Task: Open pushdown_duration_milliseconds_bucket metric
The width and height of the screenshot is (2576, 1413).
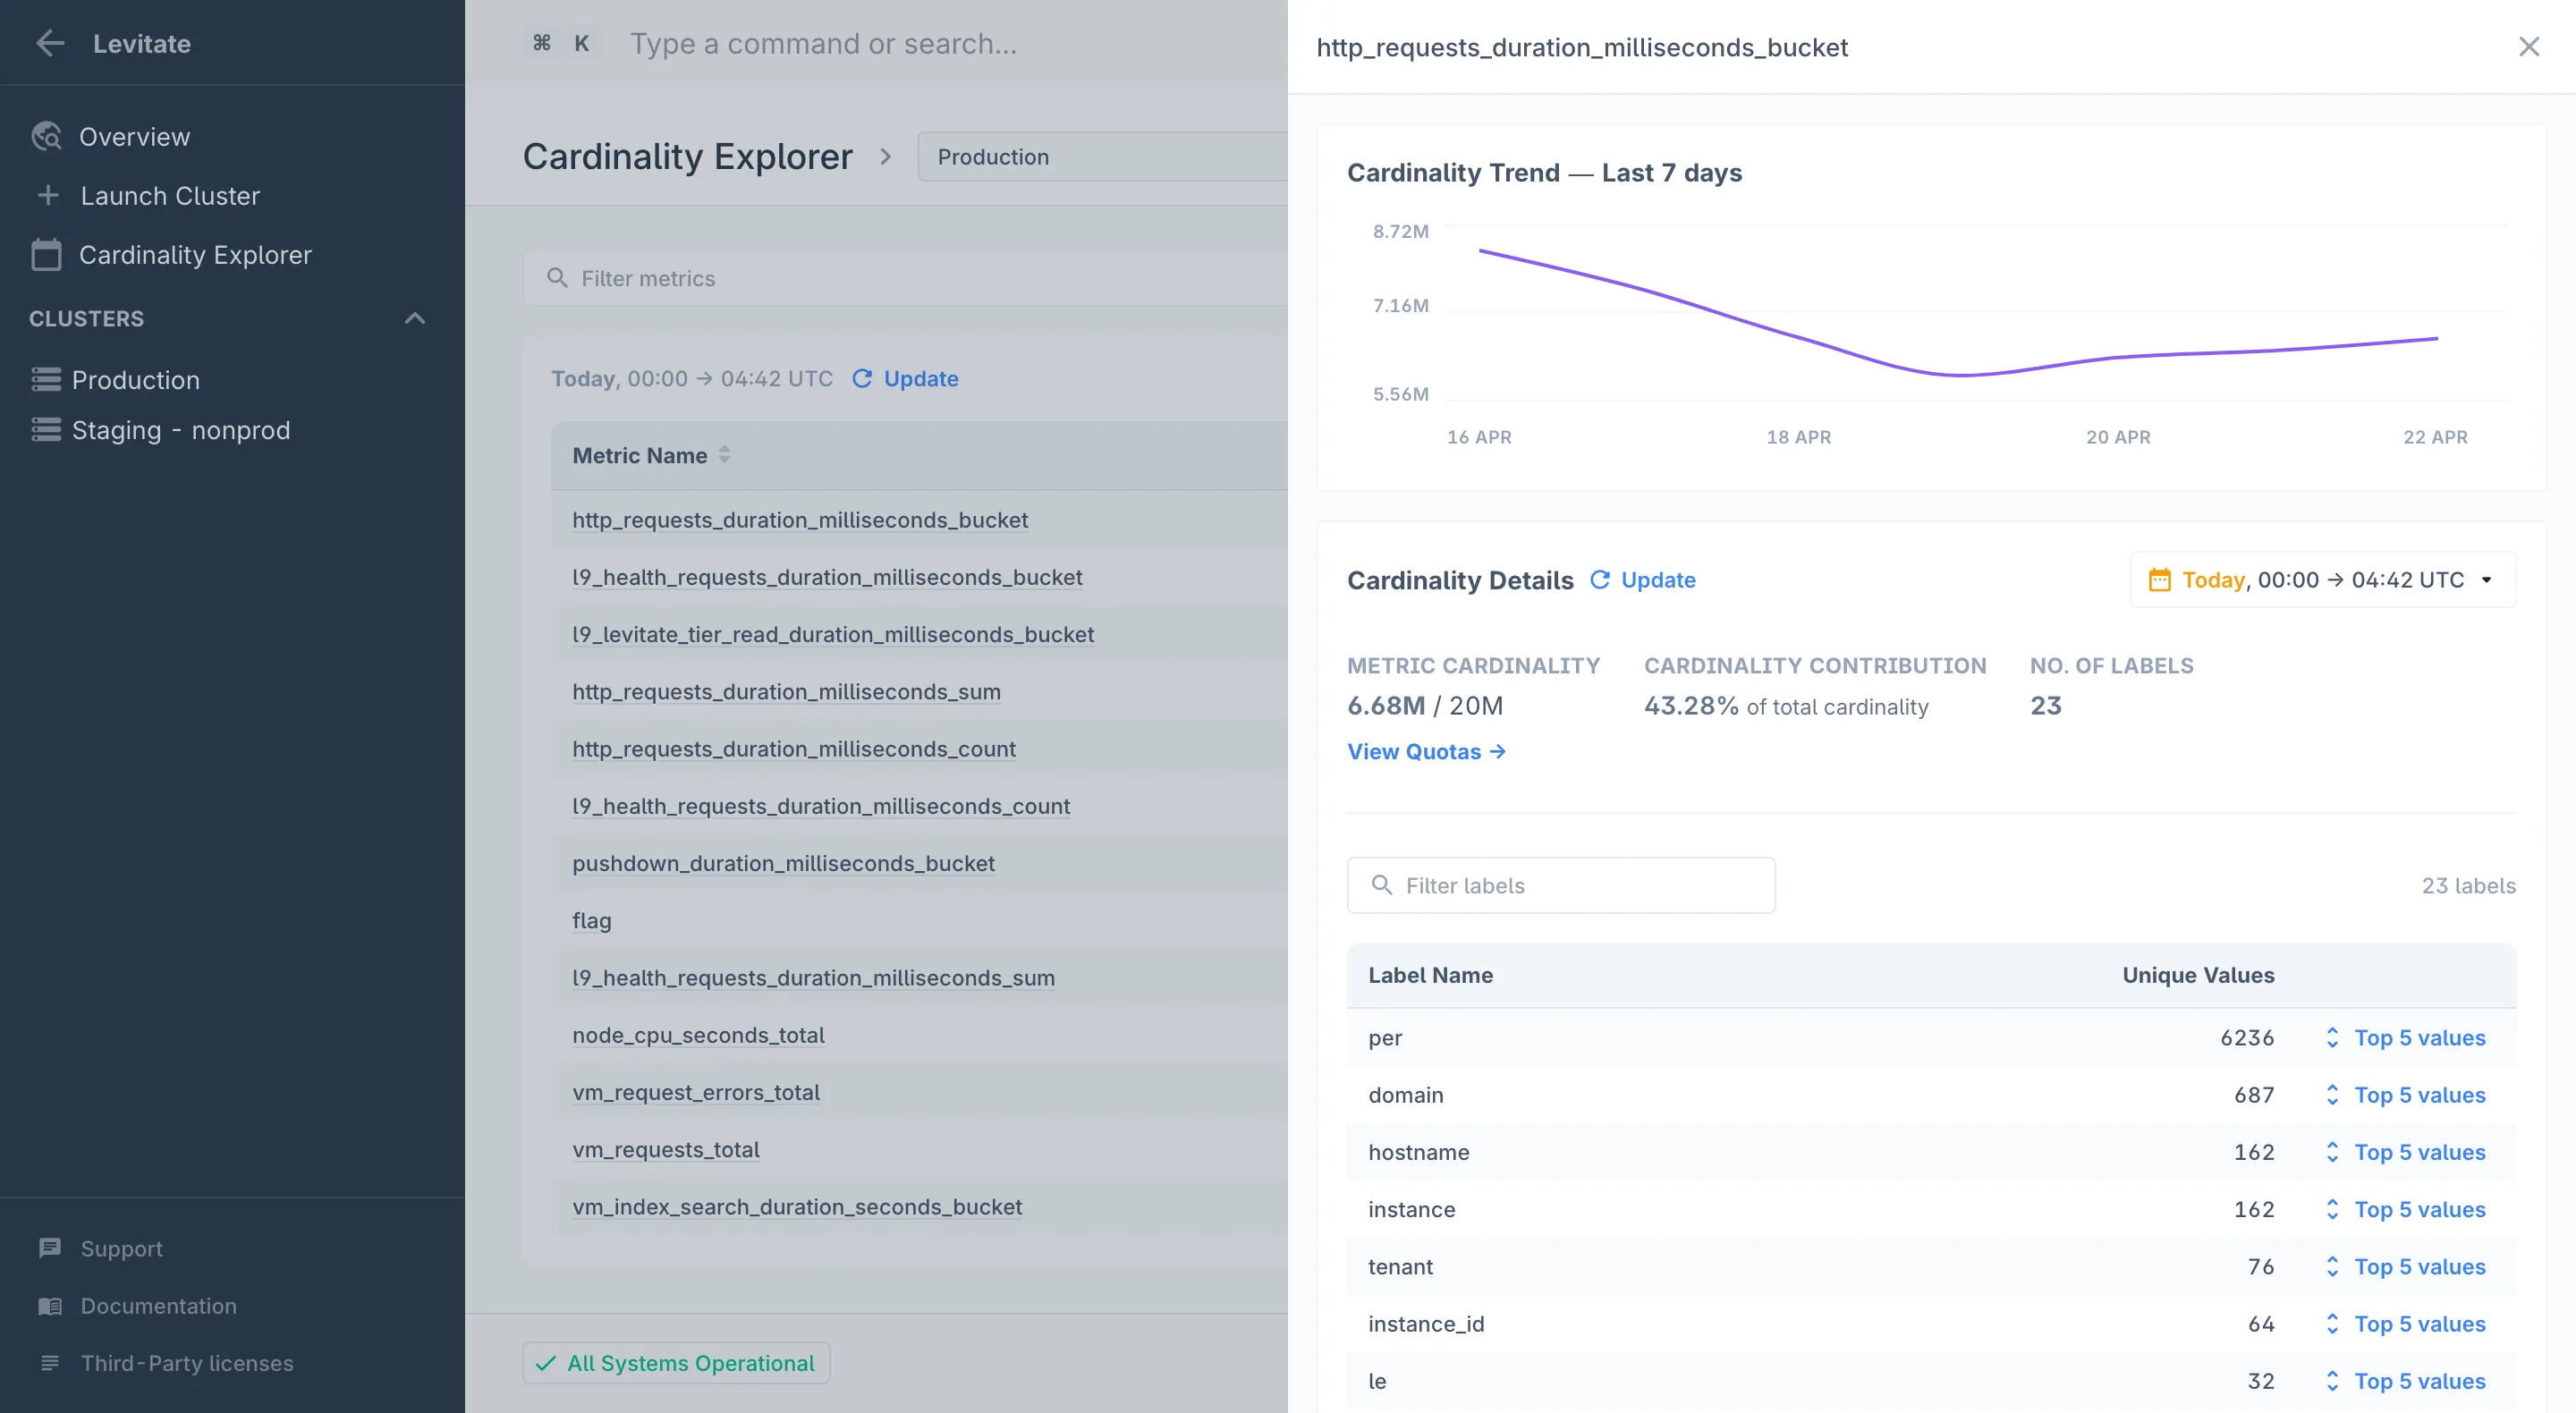Action: point(783,863)
